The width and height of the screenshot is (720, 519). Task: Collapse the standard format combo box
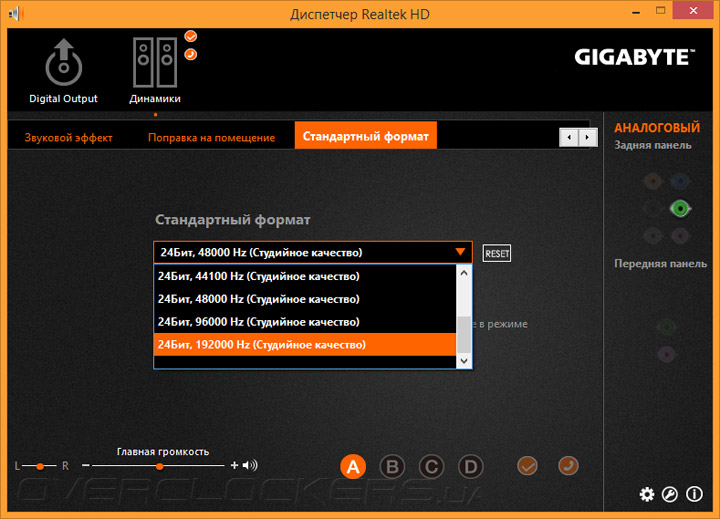pyautogui.click(x=313, y=252)
